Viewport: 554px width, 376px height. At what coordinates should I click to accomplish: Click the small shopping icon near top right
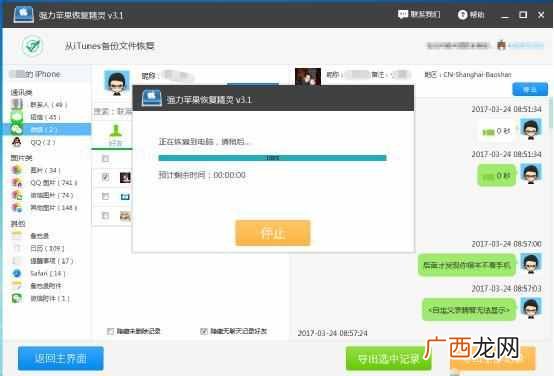[x=501, y=45]
